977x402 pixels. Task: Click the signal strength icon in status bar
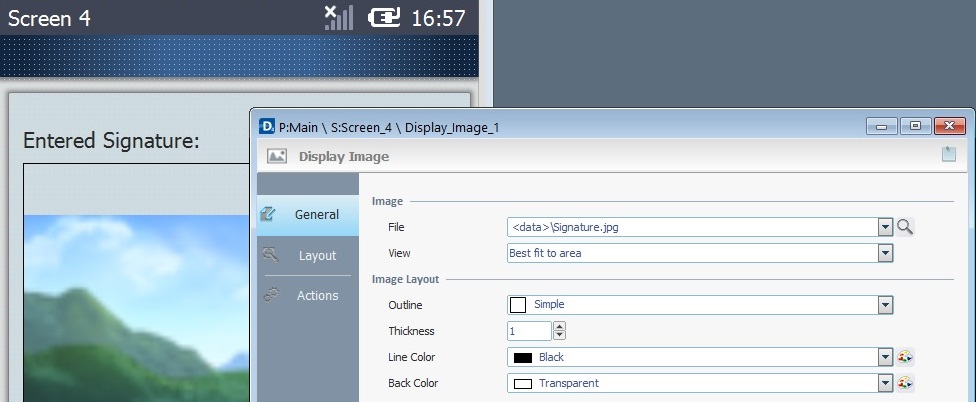click(339, 17)
